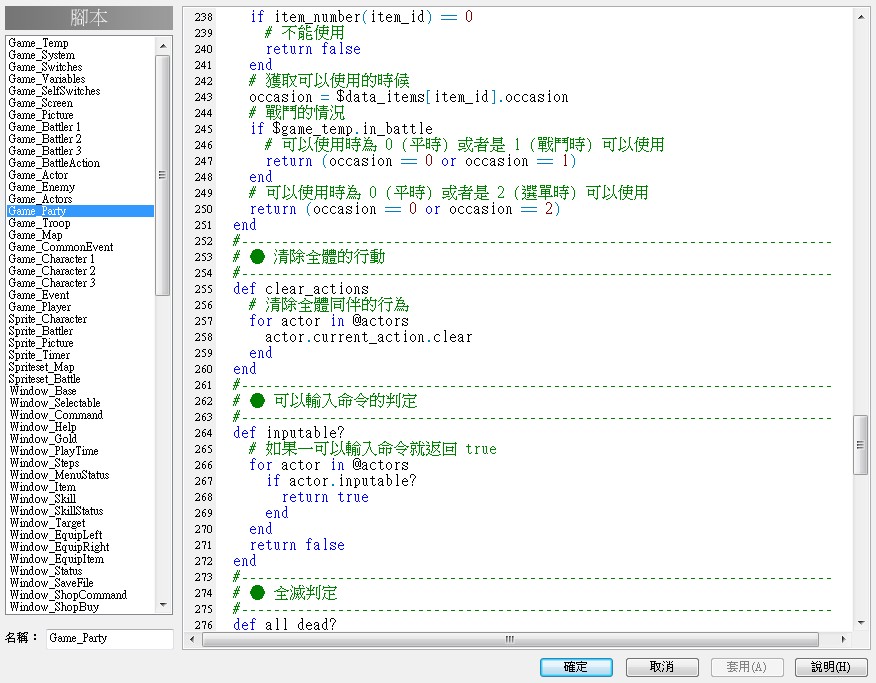The image size is (876, 683).
Task: Click the script list scroll-up arrow
Action: (x=163, y=45)
